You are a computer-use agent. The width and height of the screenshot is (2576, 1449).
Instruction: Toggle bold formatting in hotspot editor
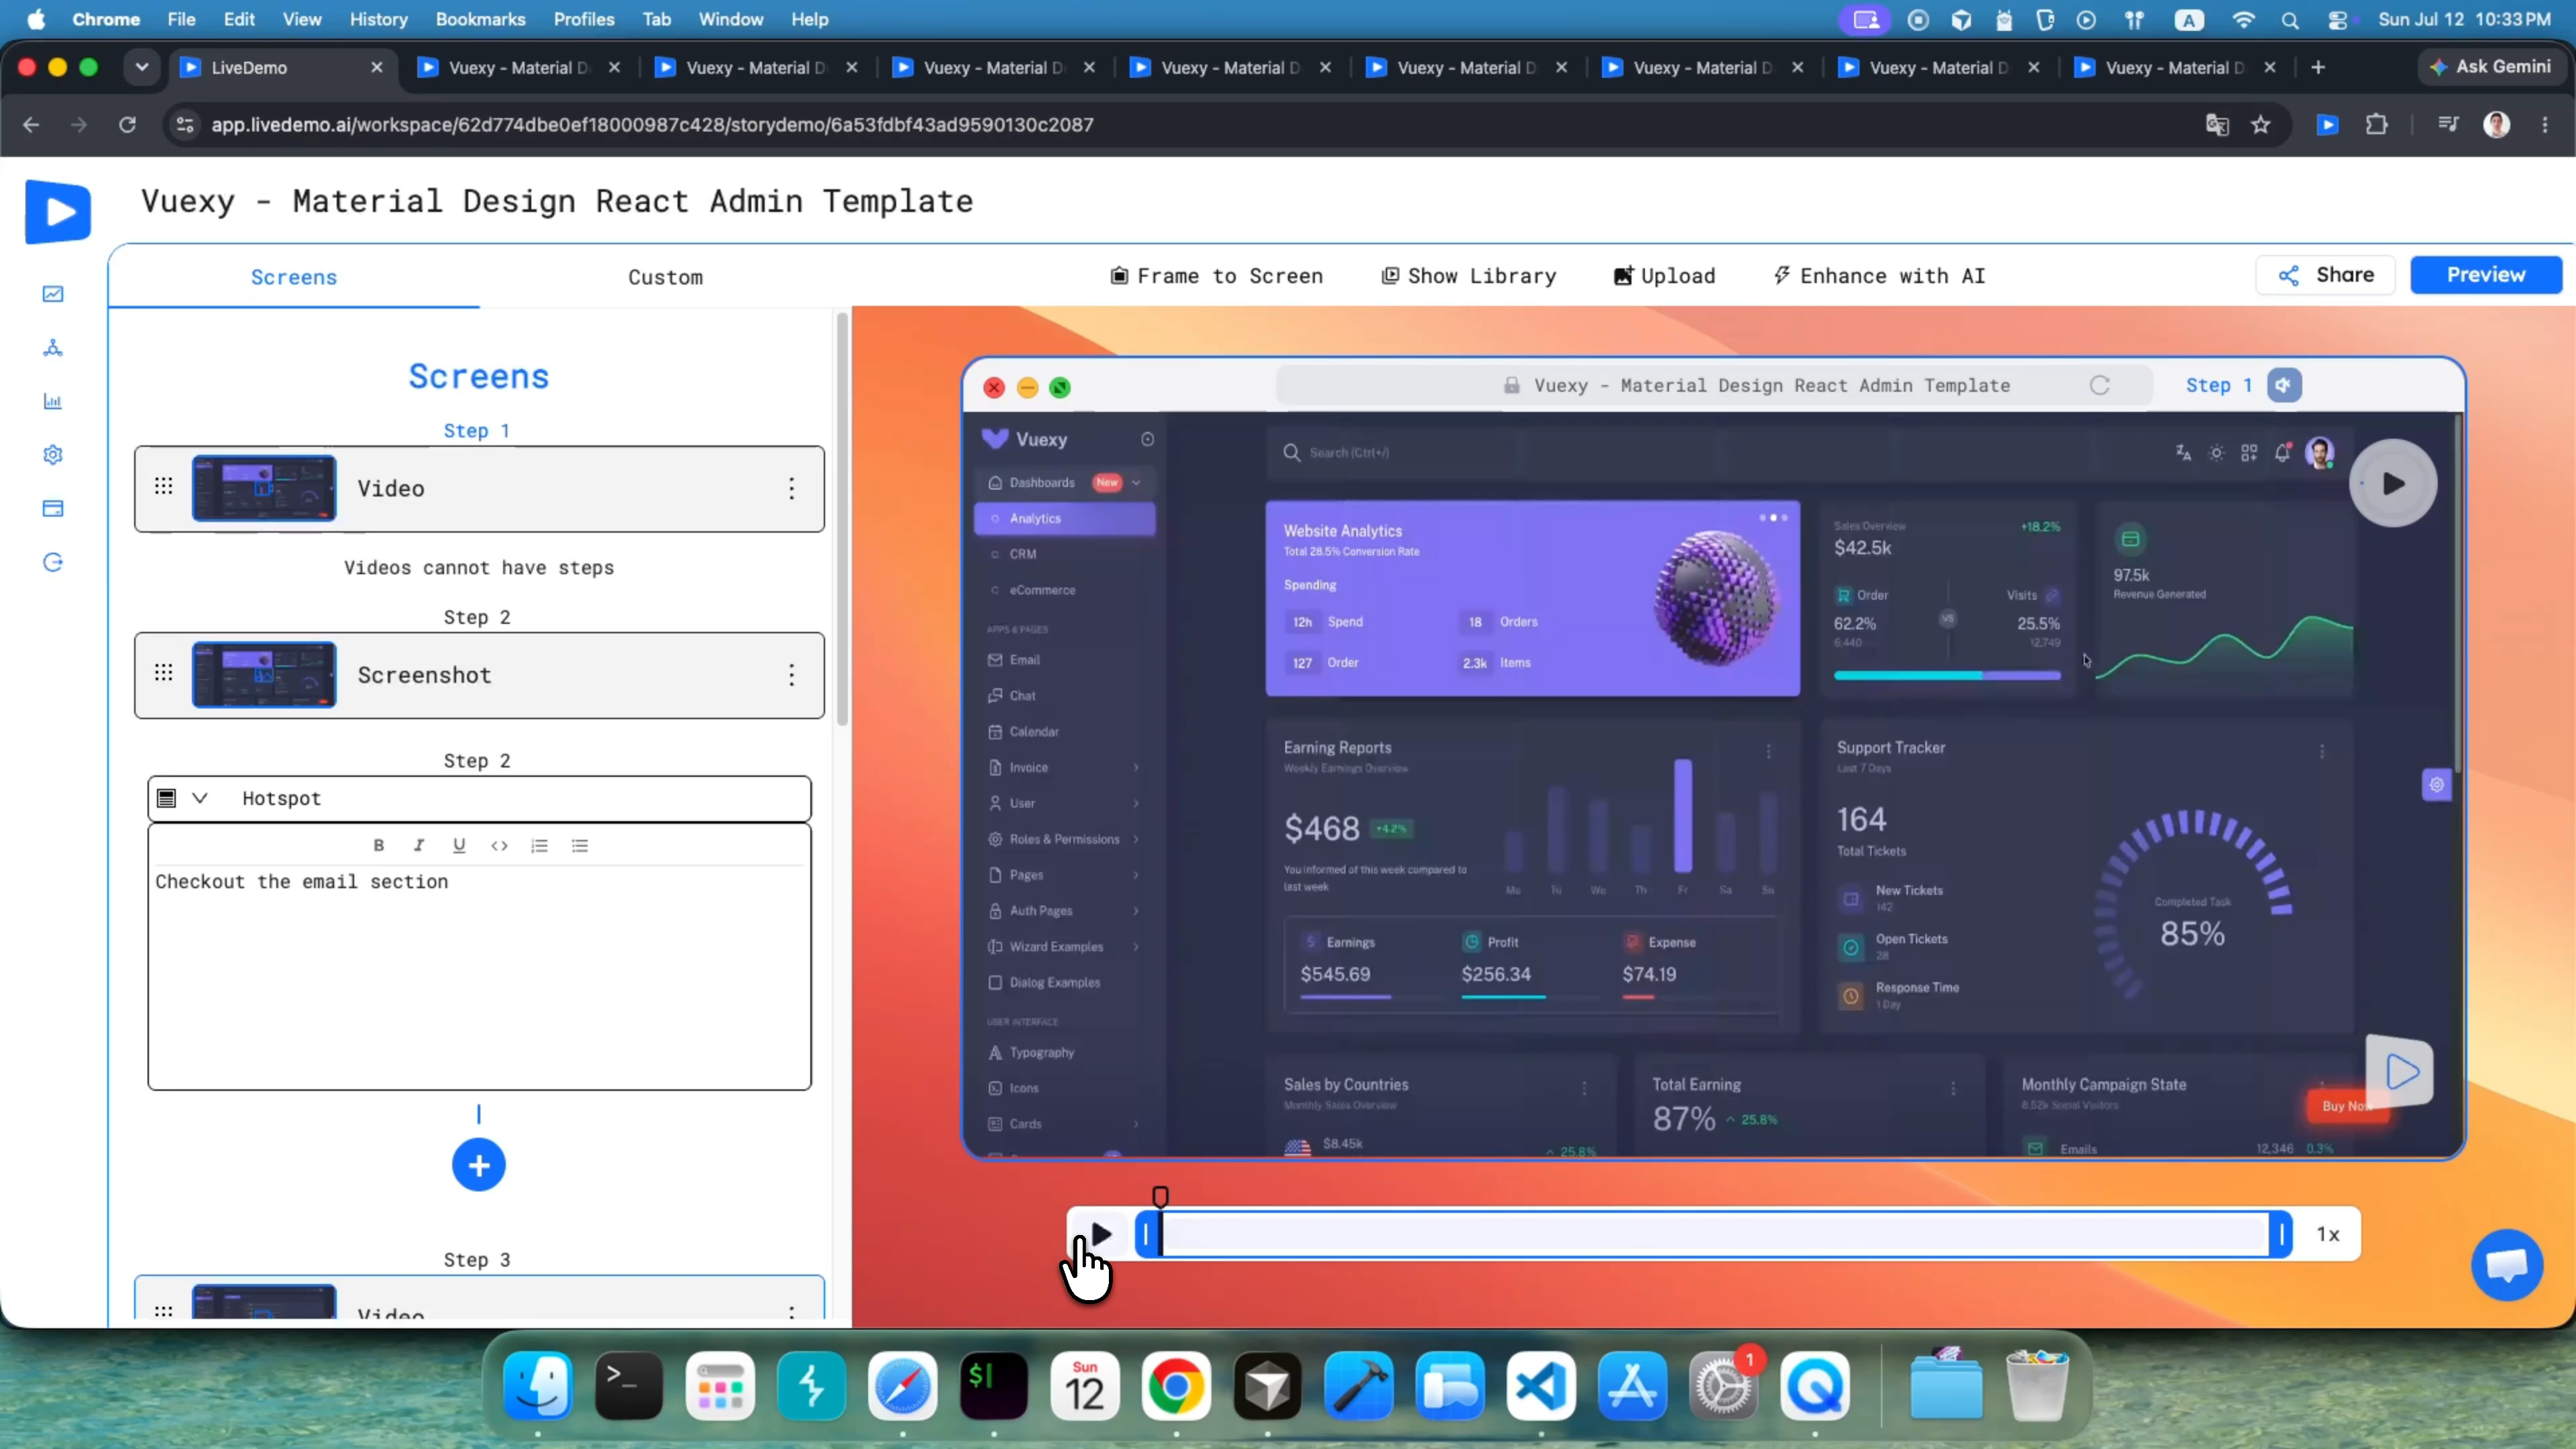click(379, 845)
